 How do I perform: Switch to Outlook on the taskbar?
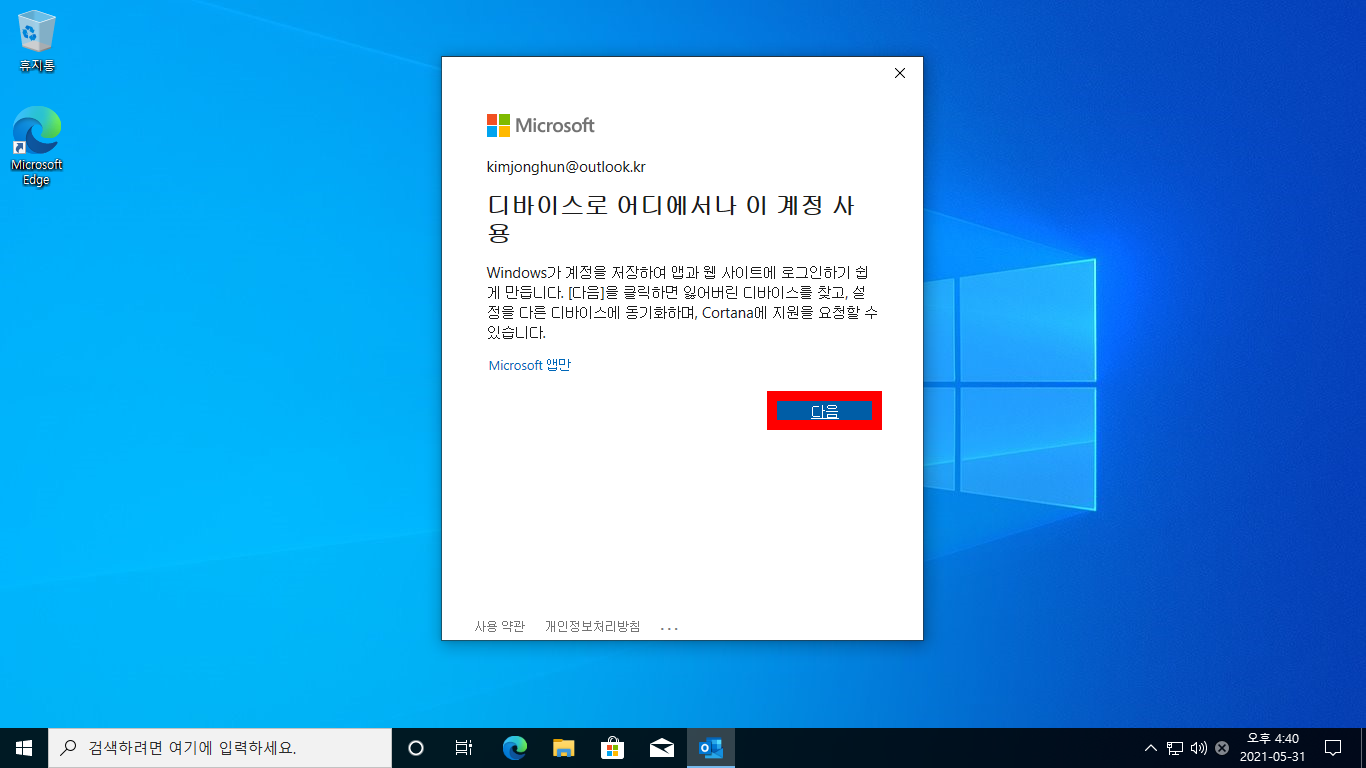tap(711, 748)
